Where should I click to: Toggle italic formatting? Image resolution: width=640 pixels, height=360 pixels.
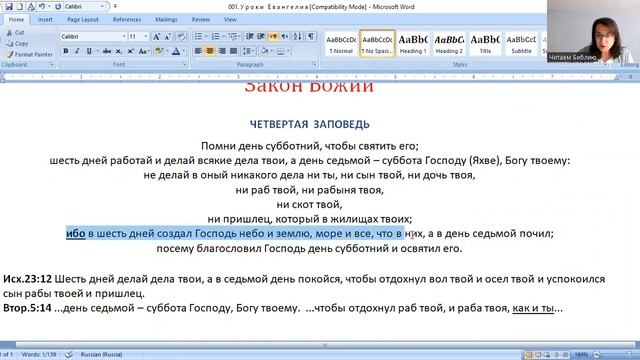click(x=77, y=51)
